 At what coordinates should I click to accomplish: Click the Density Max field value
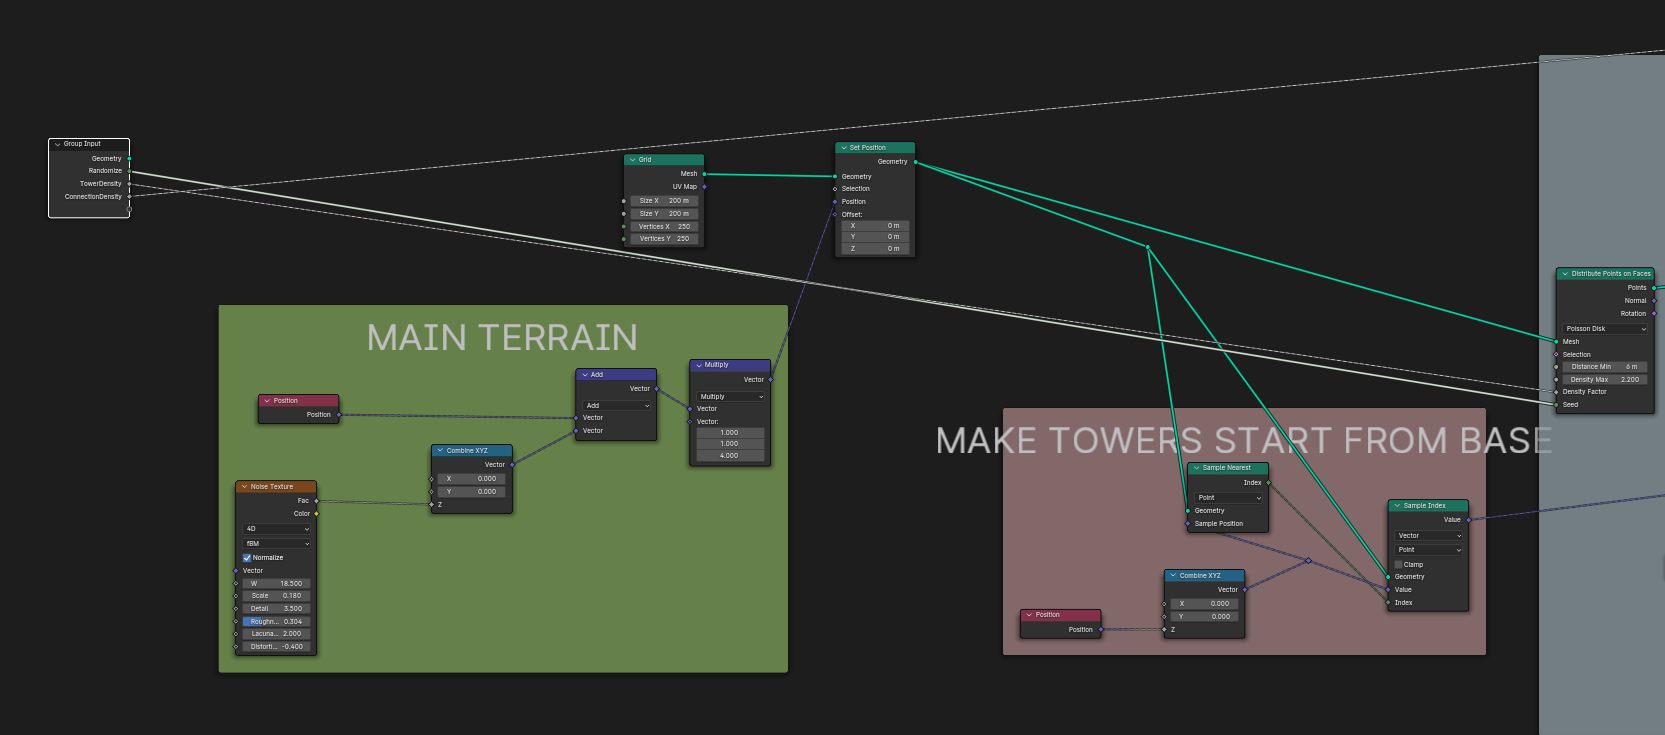coord(1604,380)
